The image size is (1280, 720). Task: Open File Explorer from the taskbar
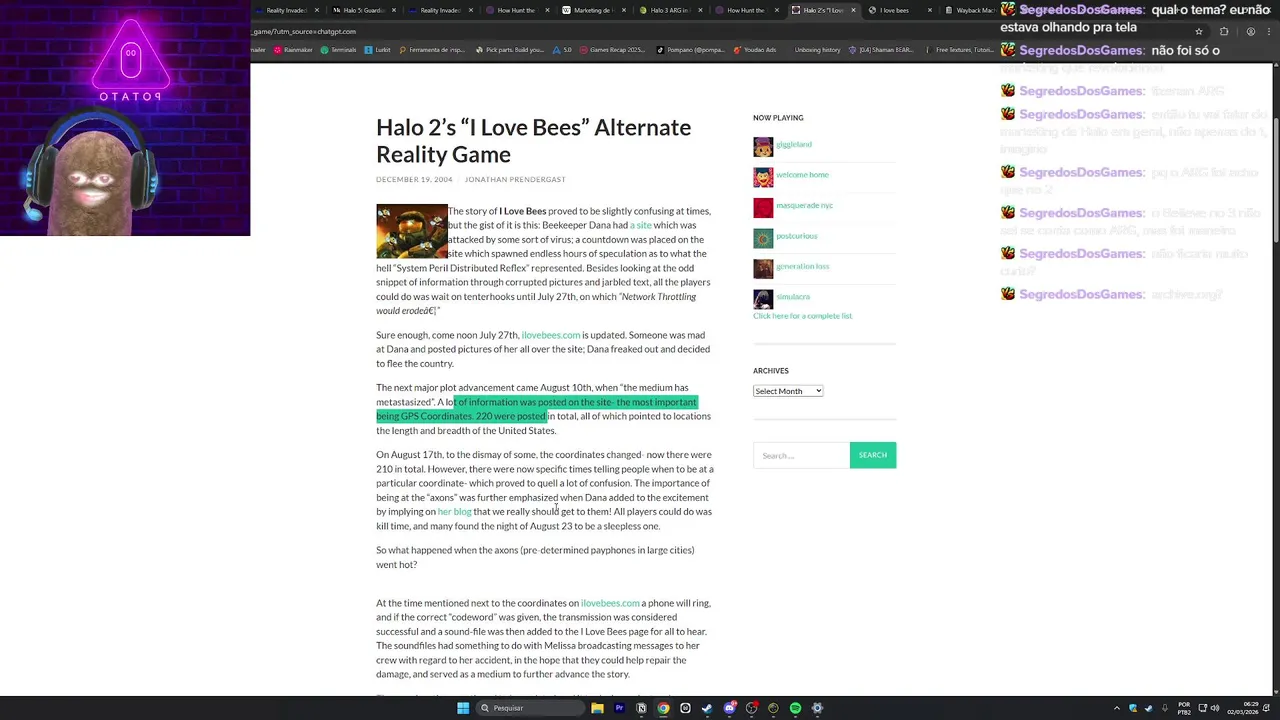coord(597,708)
